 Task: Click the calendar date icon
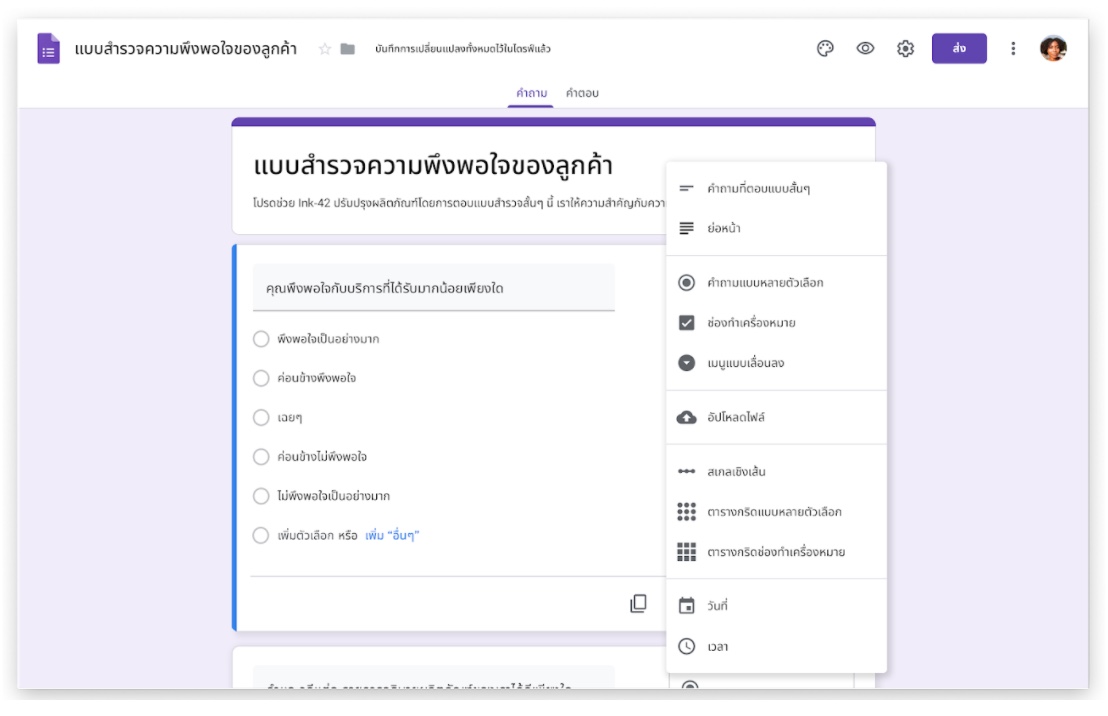pyautogui.click(x=686, y=606)
